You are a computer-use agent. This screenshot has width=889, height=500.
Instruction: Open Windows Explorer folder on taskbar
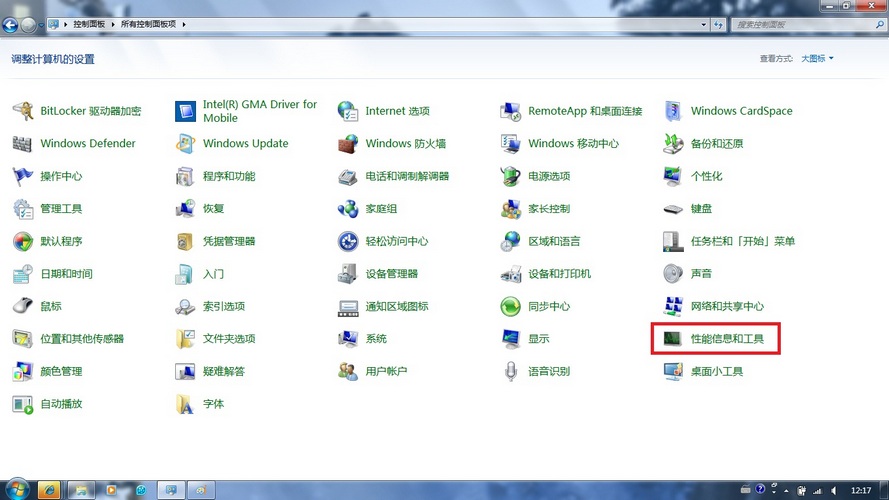[x=81, y=490]
